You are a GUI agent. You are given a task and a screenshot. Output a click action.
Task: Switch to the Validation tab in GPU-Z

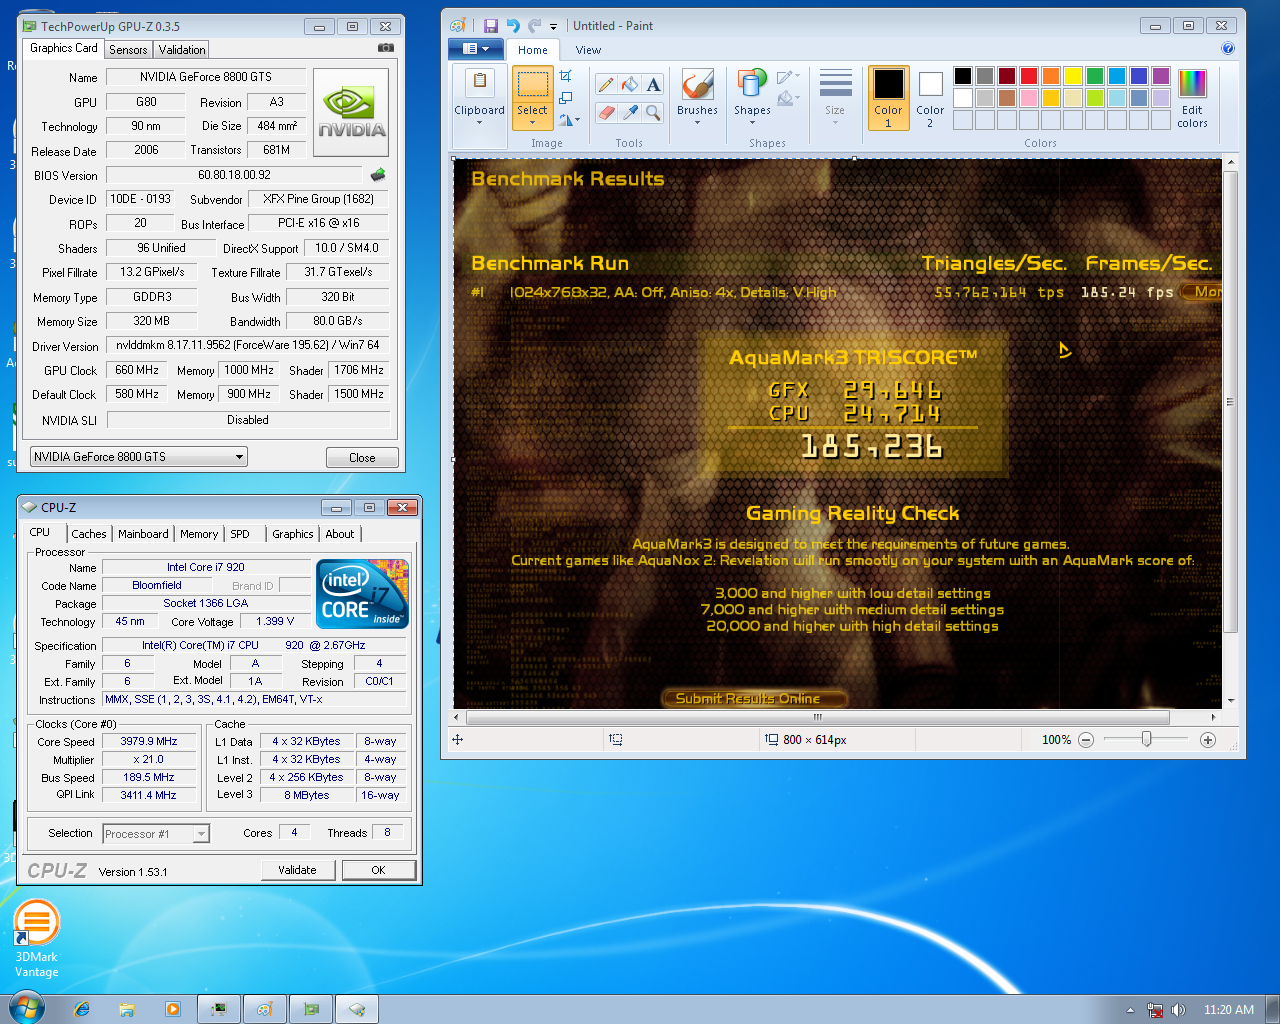click(x=182, y=49)
